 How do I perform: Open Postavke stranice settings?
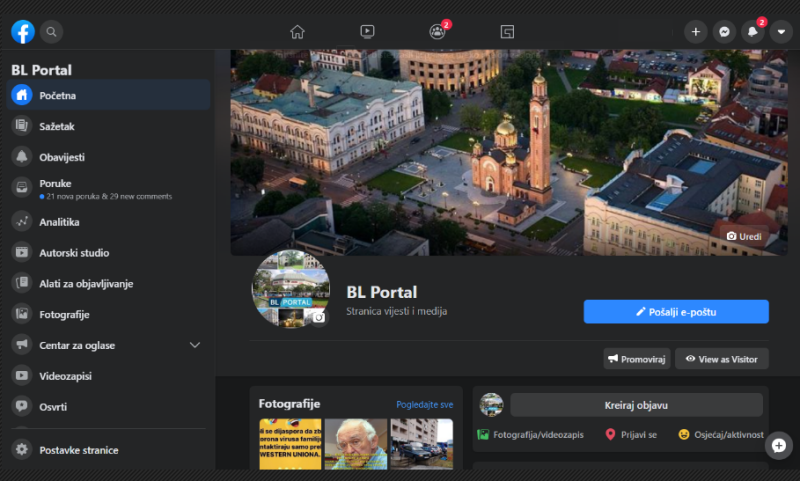(78, 450)
